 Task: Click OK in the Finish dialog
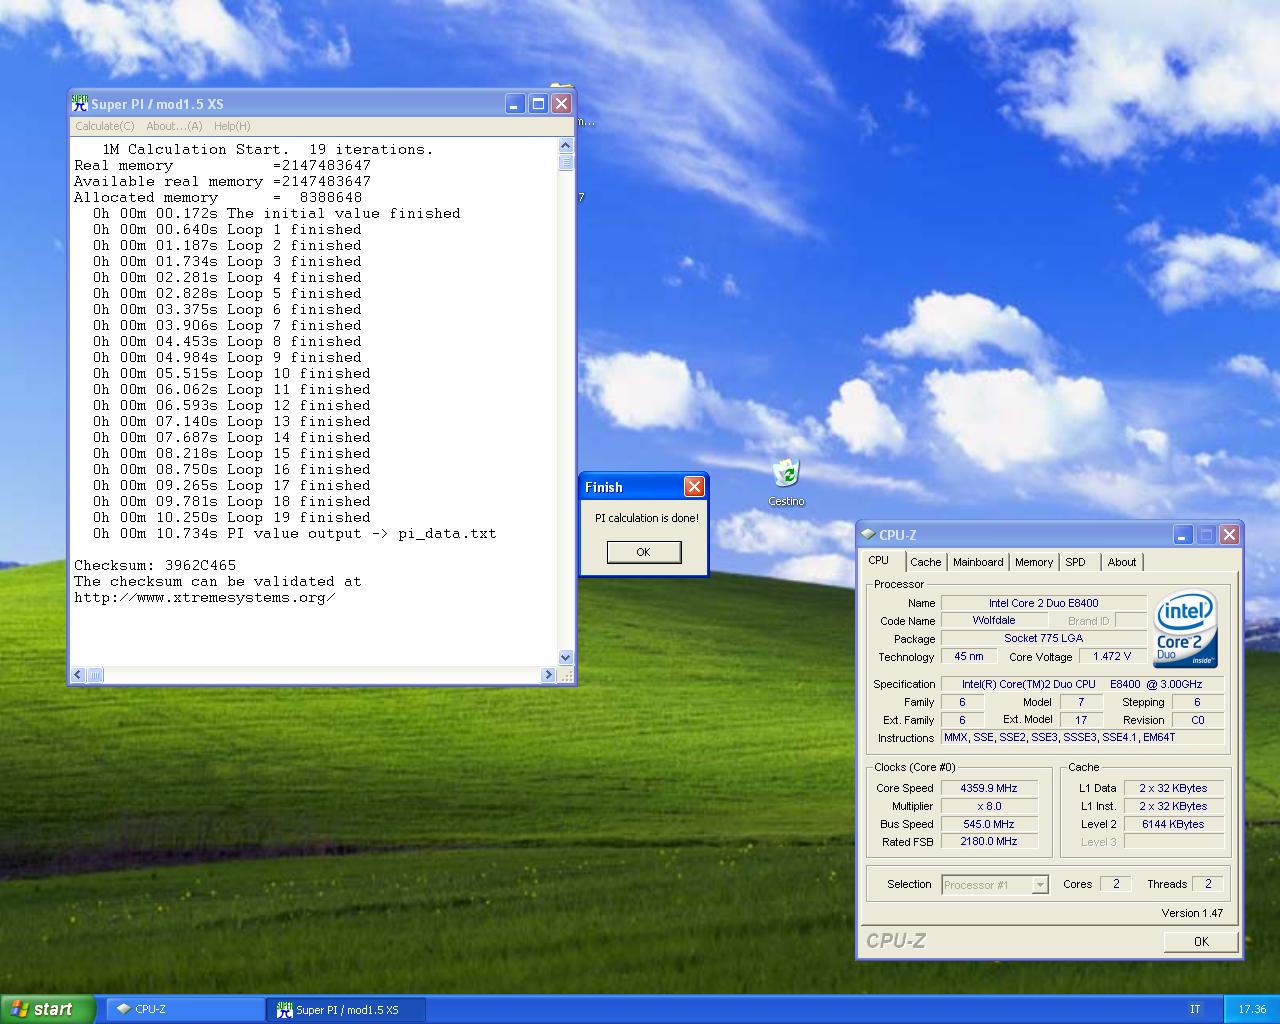click(x=644, y=552)
